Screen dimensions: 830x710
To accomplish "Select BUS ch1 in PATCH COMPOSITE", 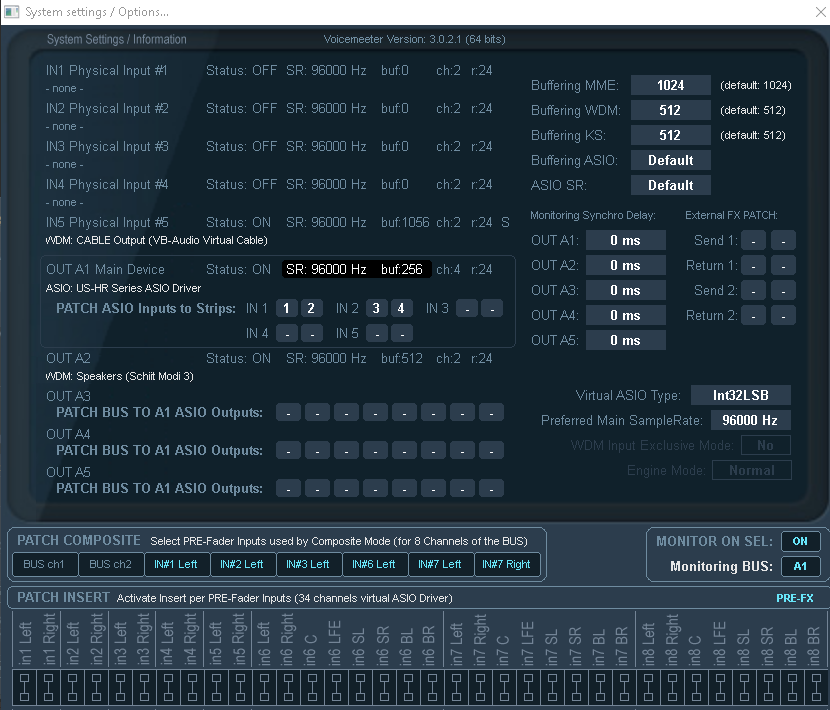I will [43, 564].
